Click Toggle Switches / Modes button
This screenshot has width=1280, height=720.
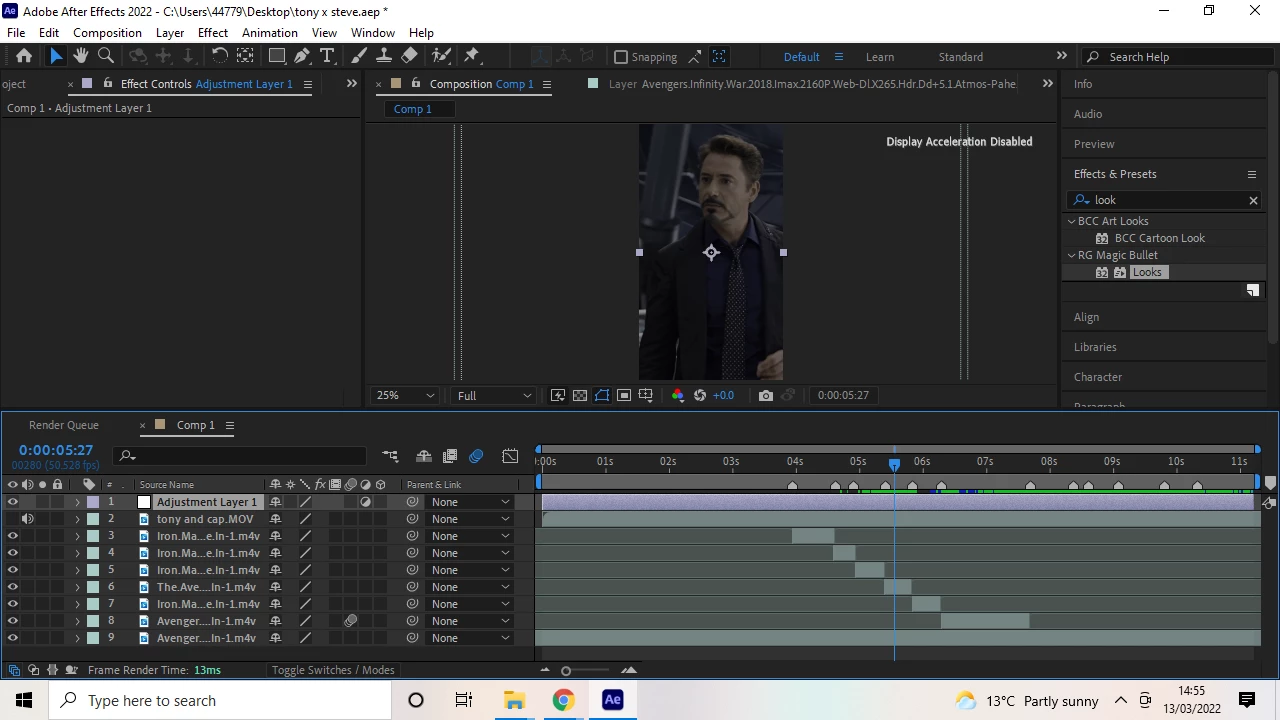pyautogui.click(x=333, y=670)
